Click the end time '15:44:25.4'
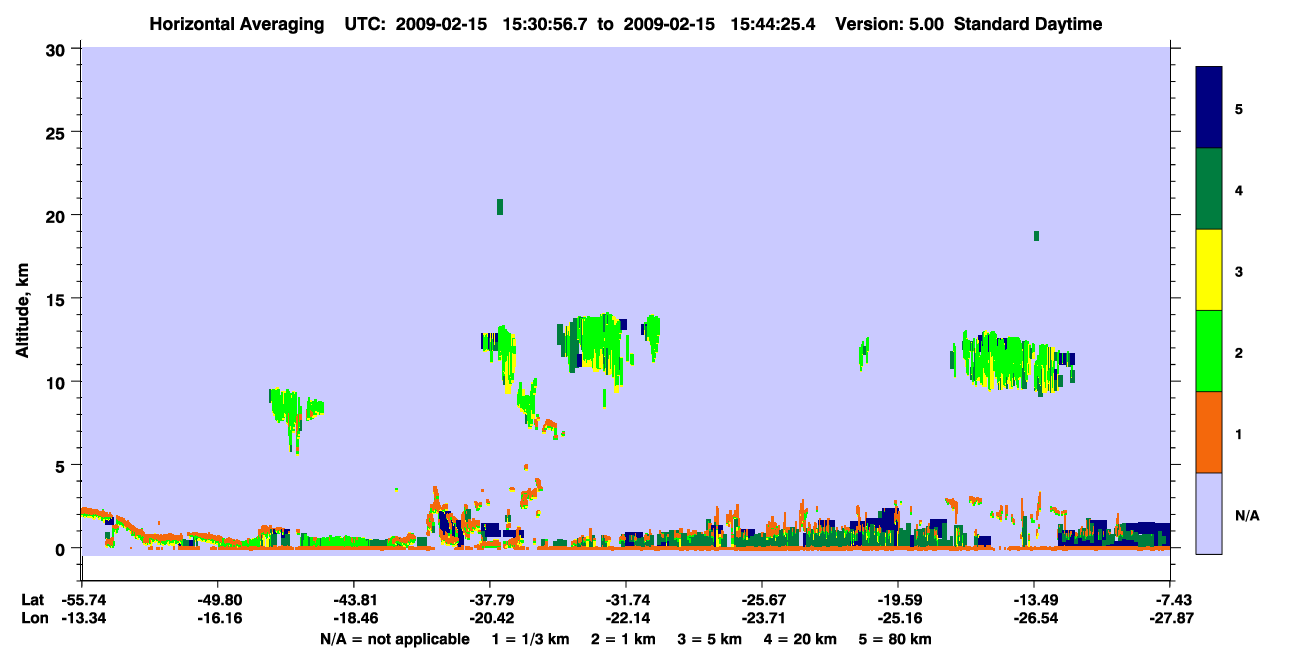This screenshot has width=1300, height=667. coord(773,24)
